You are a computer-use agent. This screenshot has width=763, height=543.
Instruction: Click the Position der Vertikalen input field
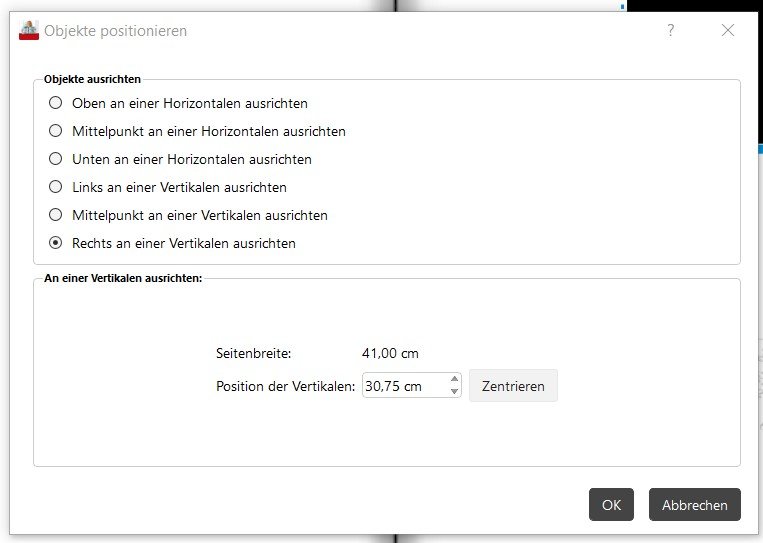405,386
